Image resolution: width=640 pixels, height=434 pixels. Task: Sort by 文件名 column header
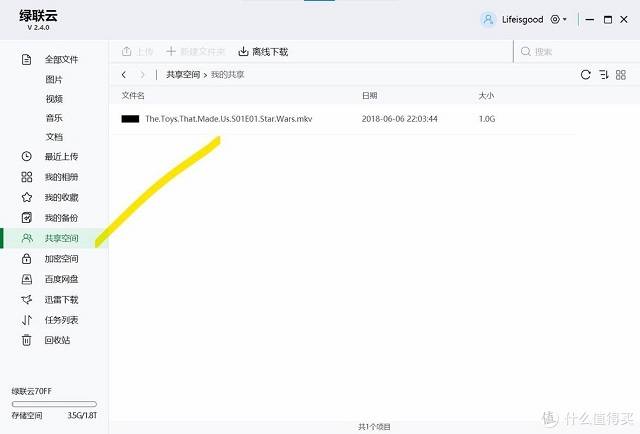pyautogui.click(x=133, y=96)
